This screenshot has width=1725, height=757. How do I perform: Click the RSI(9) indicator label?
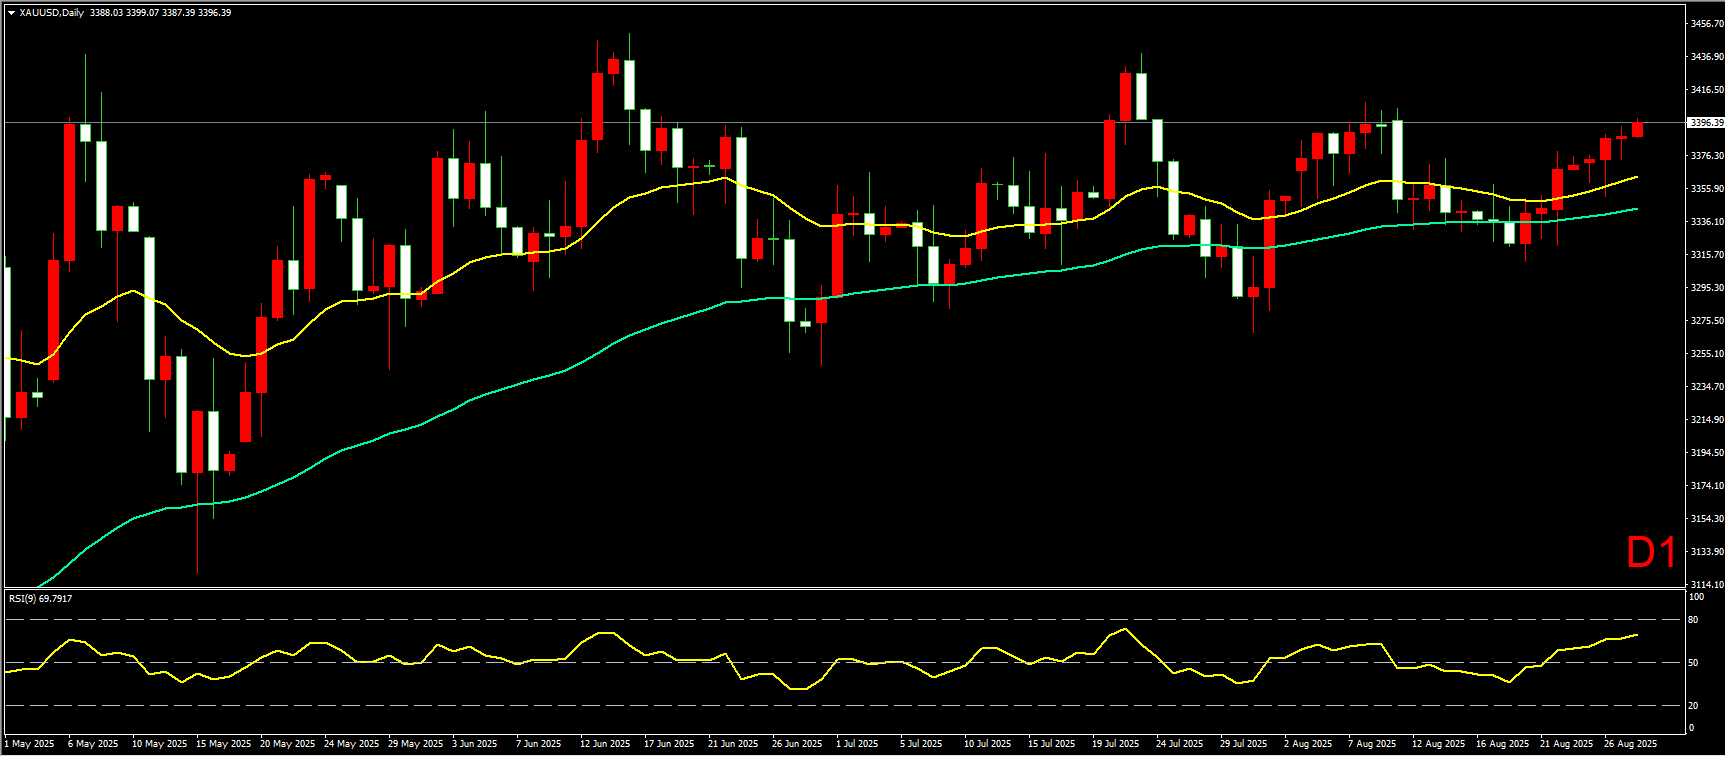(x=40, y=598)
